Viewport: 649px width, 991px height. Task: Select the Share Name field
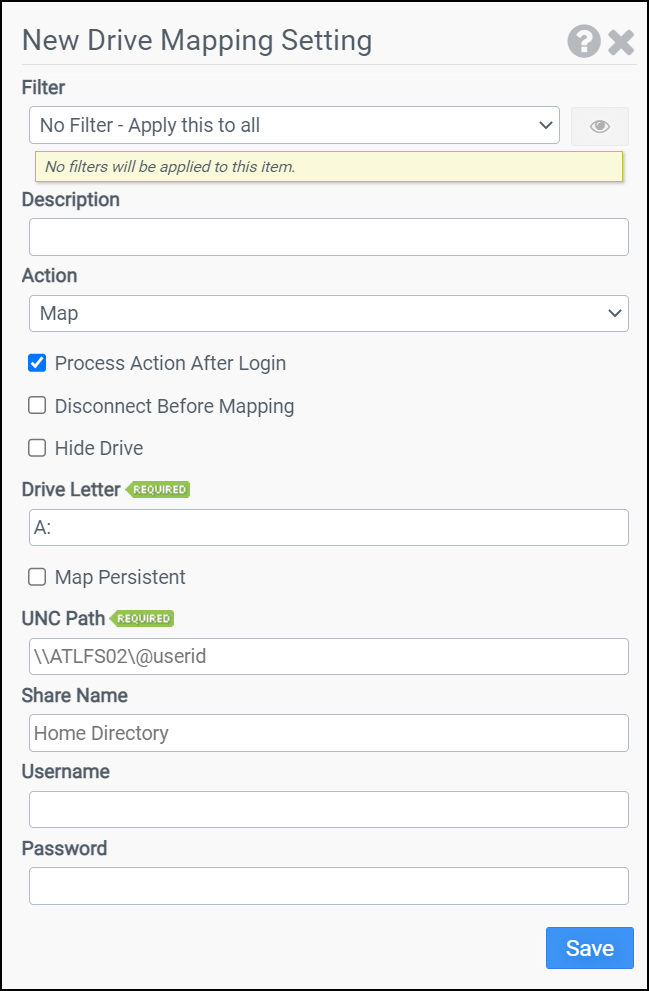tap(328, 733)
